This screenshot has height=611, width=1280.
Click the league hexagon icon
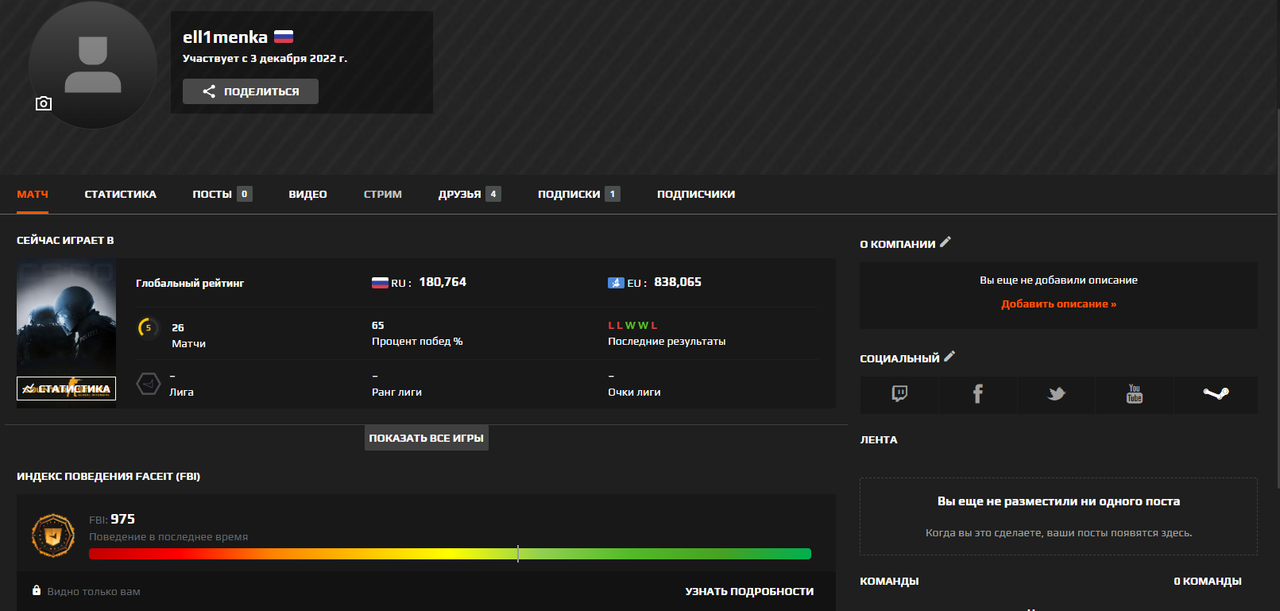(148, 384)
